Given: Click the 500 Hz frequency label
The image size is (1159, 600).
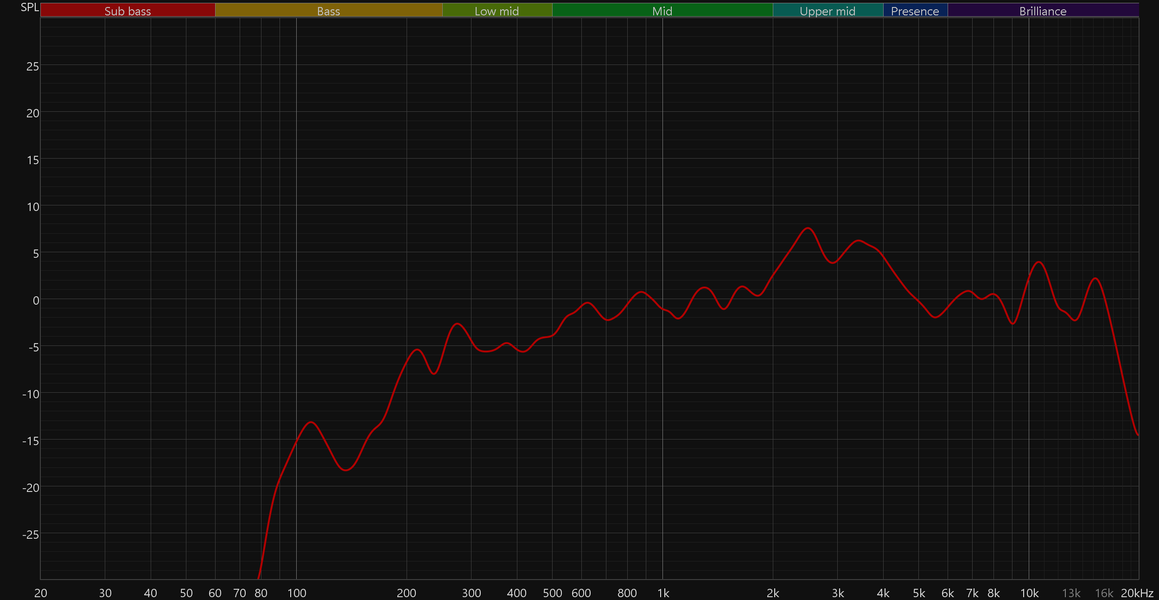Looking at the screenshot, I should pos(552,593).
